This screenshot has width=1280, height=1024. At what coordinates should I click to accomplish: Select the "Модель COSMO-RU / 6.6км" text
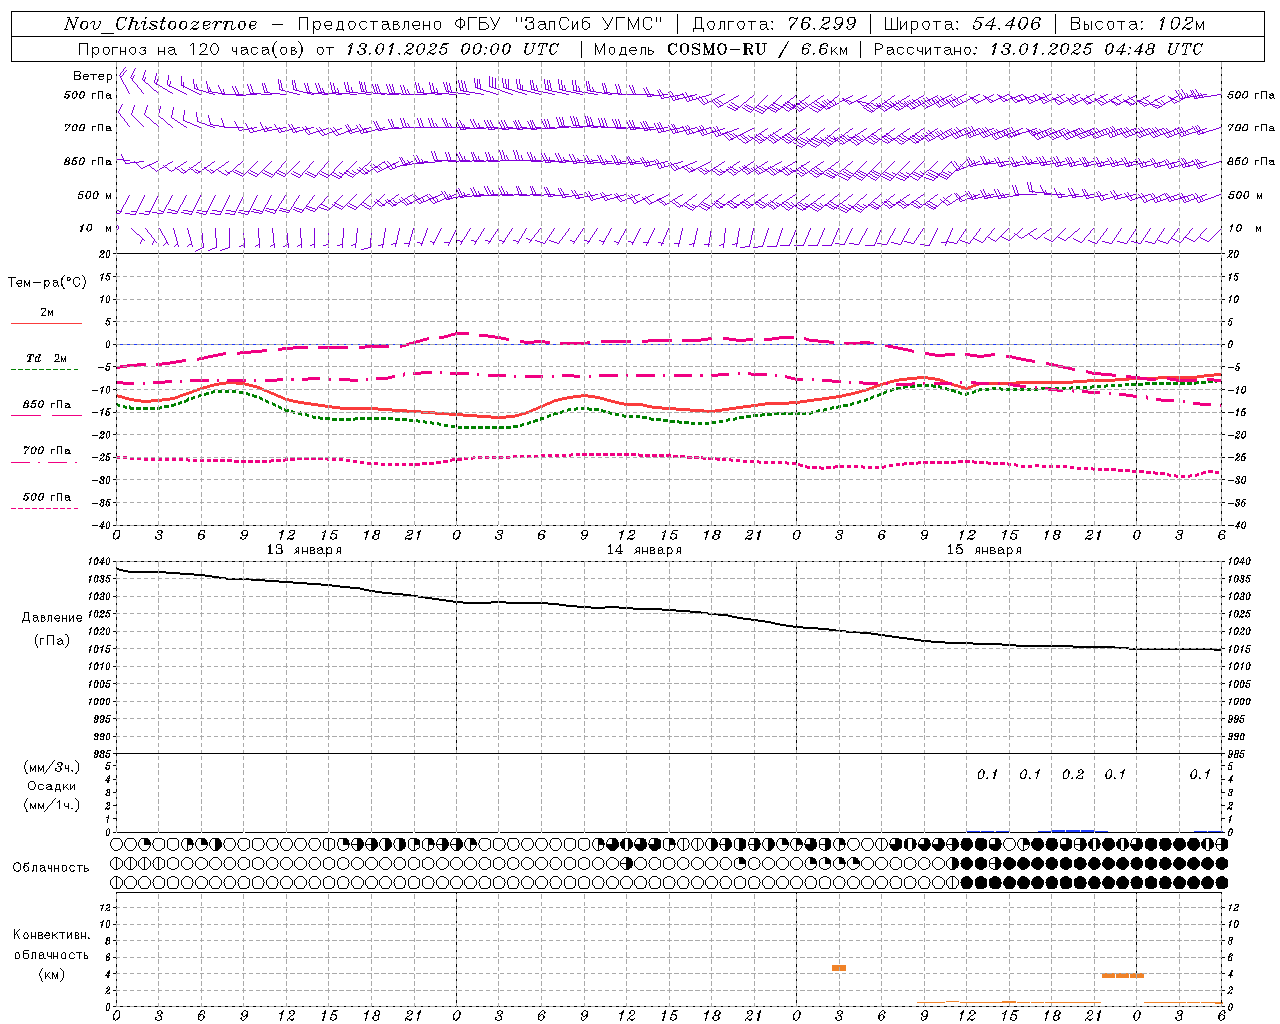[719, 49]
